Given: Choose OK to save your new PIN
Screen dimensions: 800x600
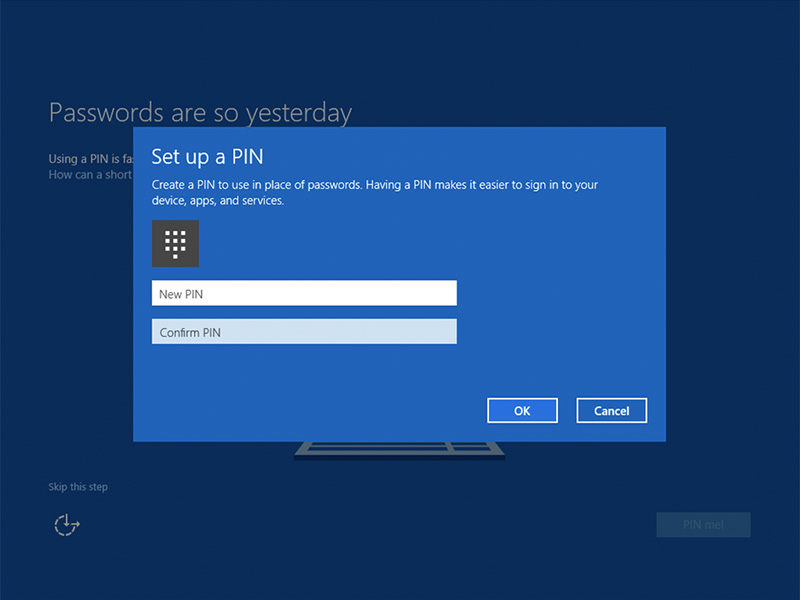Looking at the screenshot, I should coord(522,410).
